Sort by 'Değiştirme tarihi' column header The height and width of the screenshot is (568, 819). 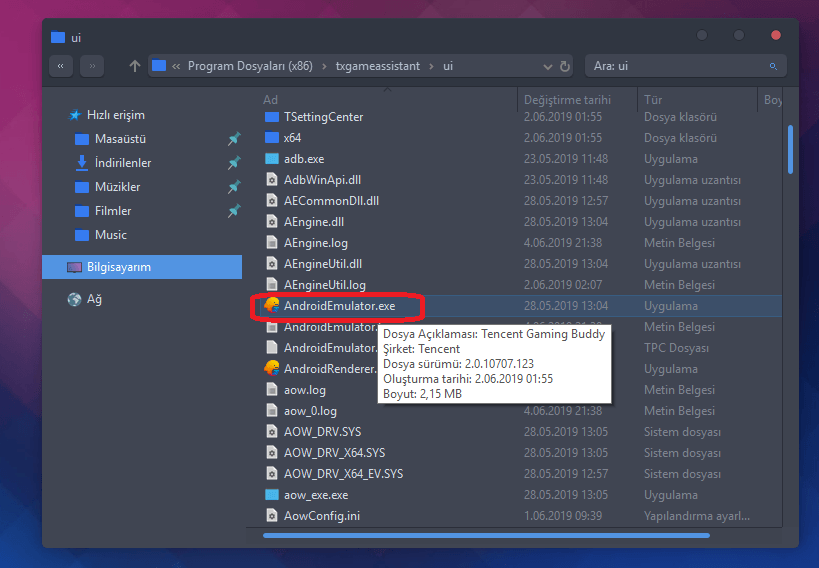point(567,100)
